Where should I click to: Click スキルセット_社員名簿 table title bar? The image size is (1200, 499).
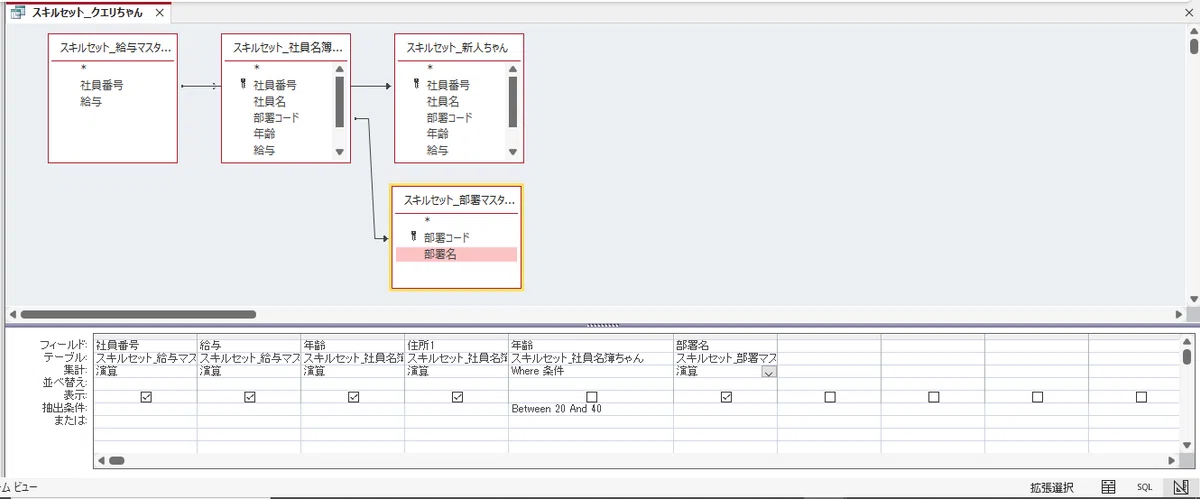[x=286, y=47]
